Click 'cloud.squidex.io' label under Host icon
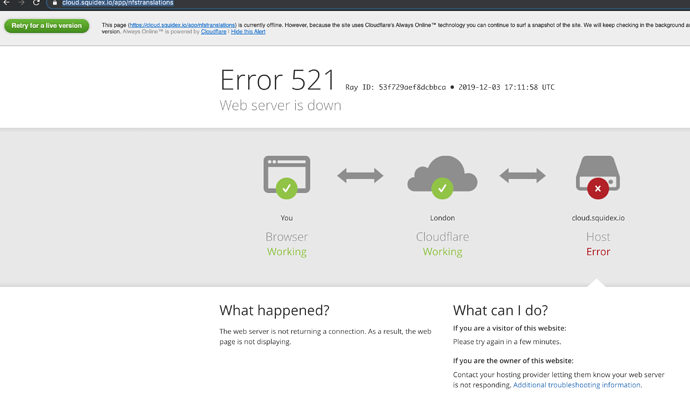Viewport: 690px width, 399px height. click(598, 218)
